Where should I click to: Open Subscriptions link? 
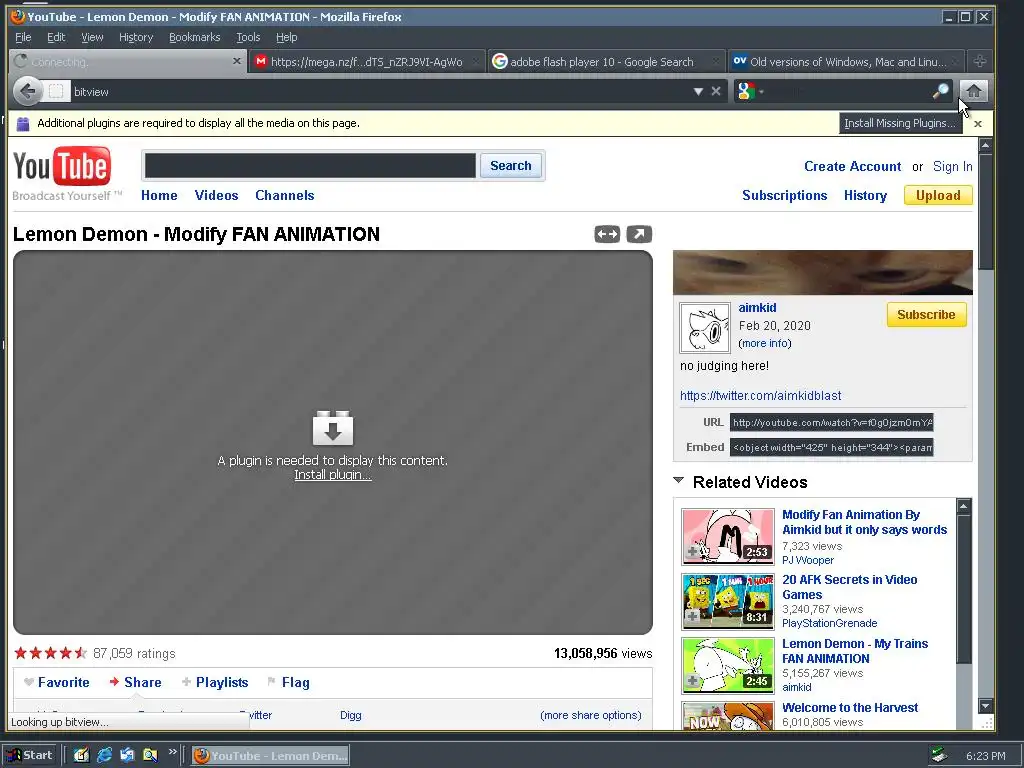[x=784, y=195]
